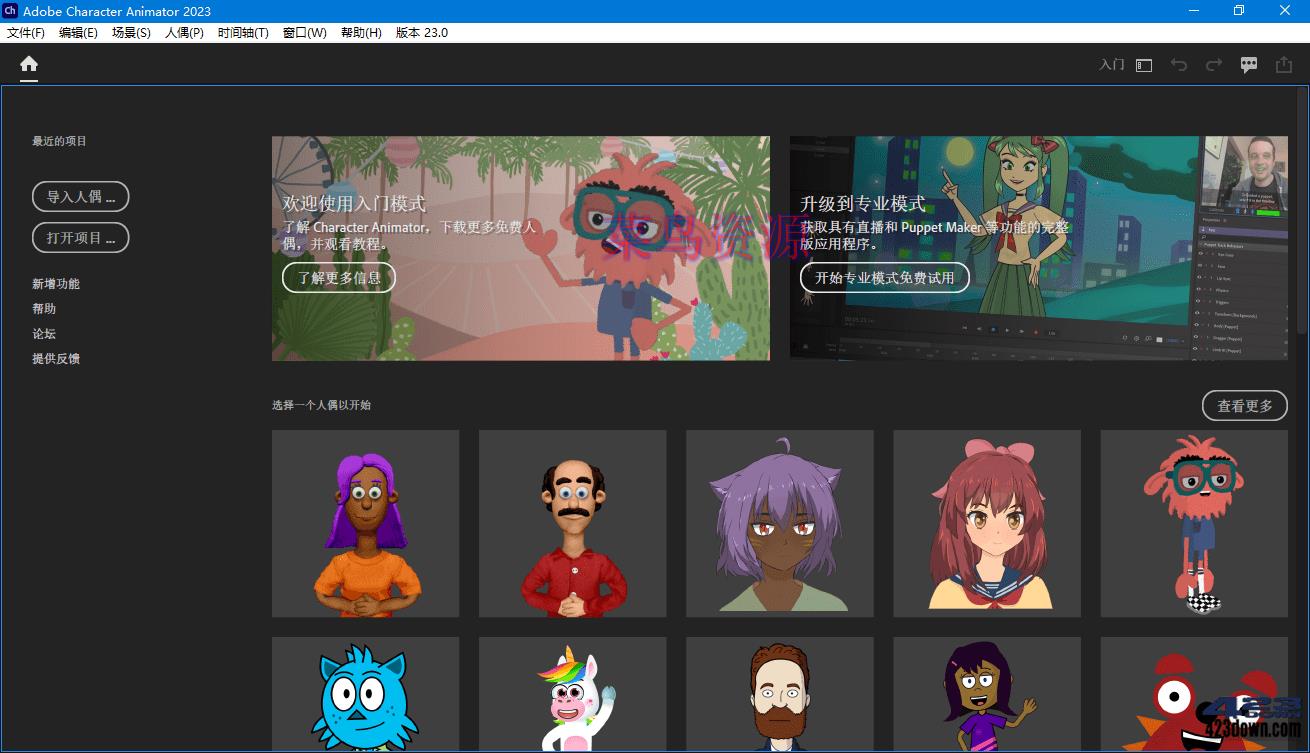The height and width of the screenshot is (753, 1310).
Task: Open the 论坛 link in sidebar
Action: 44,333
